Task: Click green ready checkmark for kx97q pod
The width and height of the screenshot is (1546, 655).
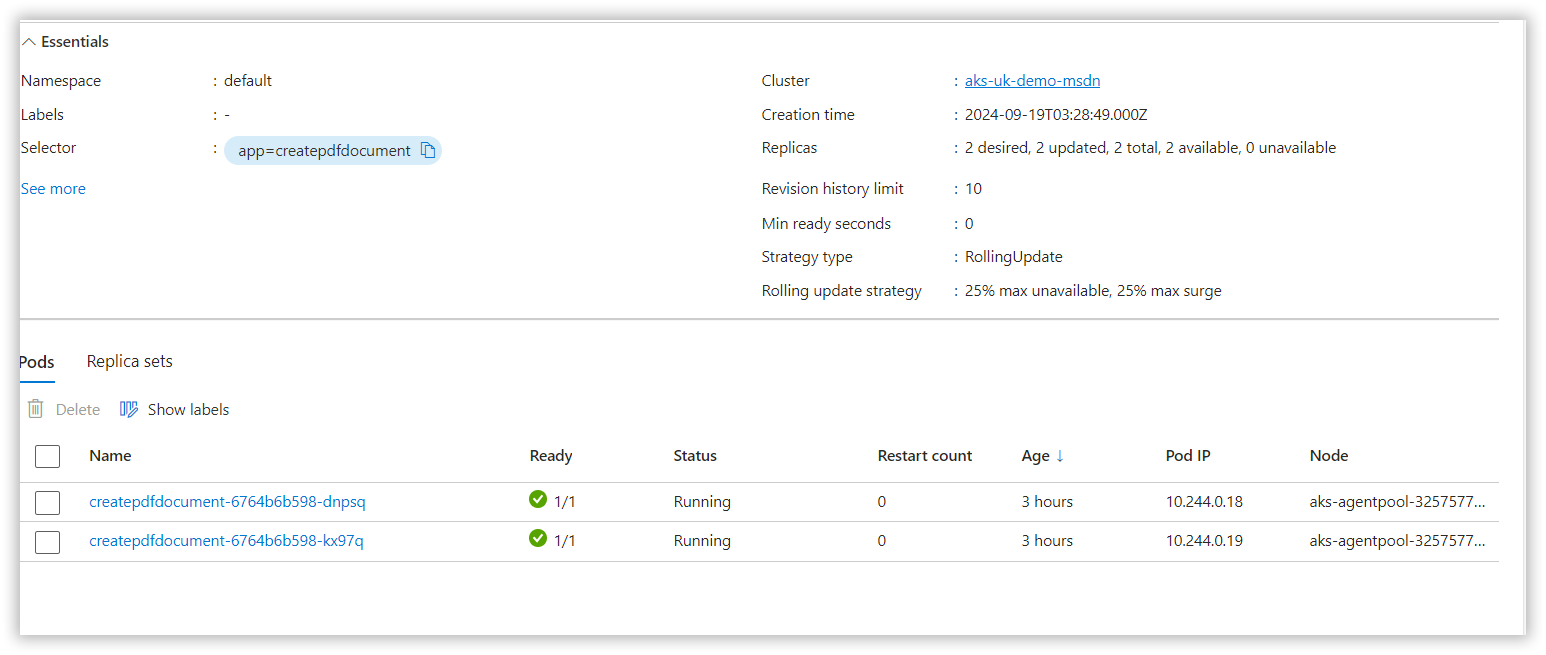Action: pos(538,538)
